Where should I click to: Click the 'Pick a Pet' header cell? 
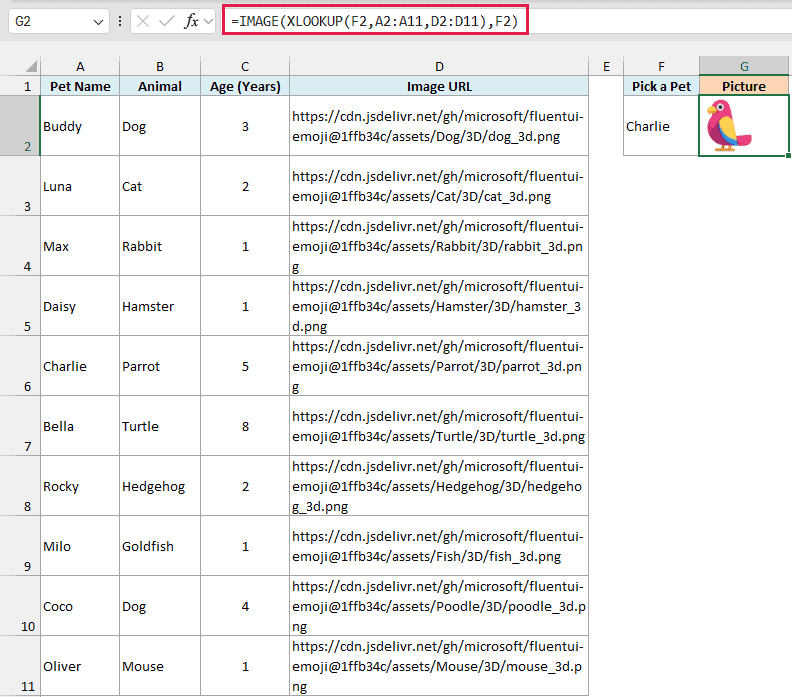click(661, 86)
